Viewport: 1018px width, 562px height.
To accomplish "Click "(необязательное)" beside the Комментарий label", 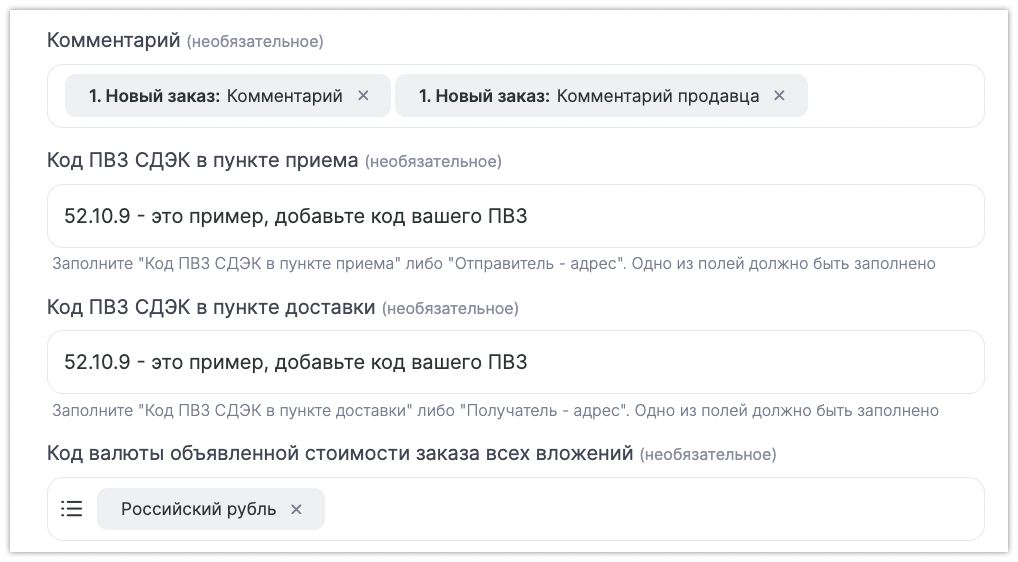I will [255, 42].
